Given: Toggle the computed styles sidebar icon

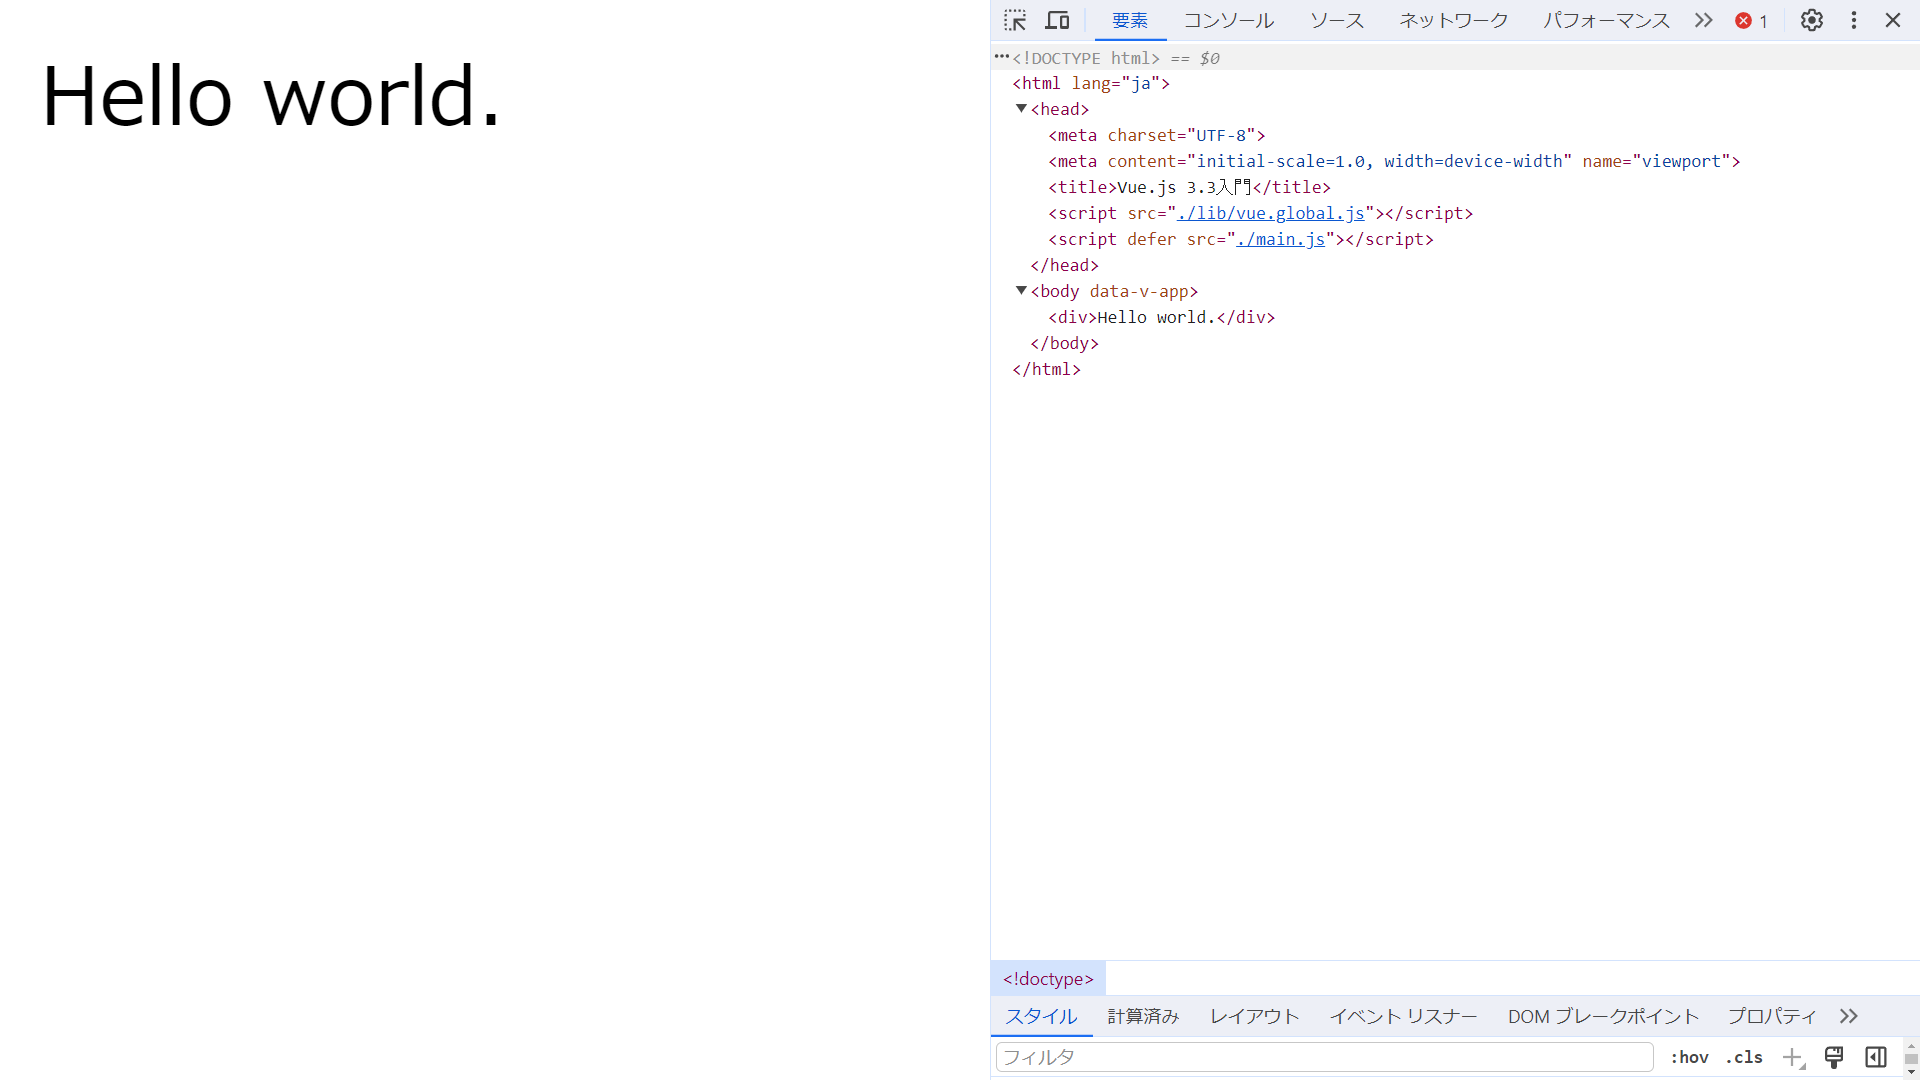Looking at the screenshot, I should (1876, 1057).
